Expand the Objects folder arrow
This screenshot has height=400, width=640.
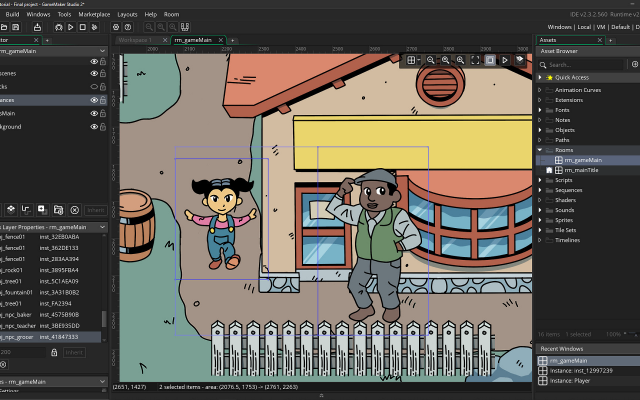(x=540, y=130)
